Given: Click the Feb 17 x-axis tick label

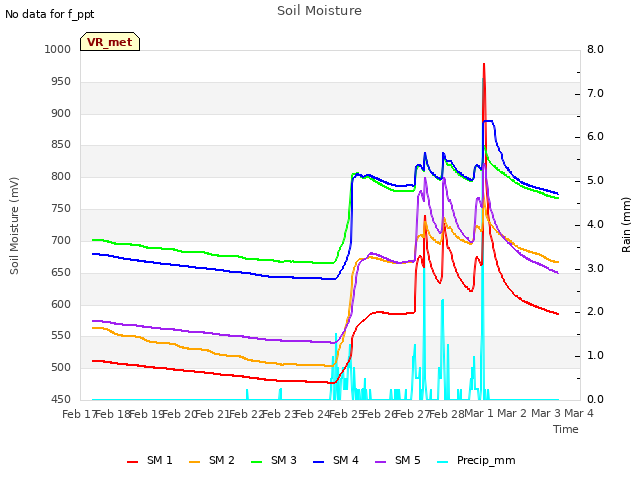Looking at the screenshot, I should coord(79,414).
